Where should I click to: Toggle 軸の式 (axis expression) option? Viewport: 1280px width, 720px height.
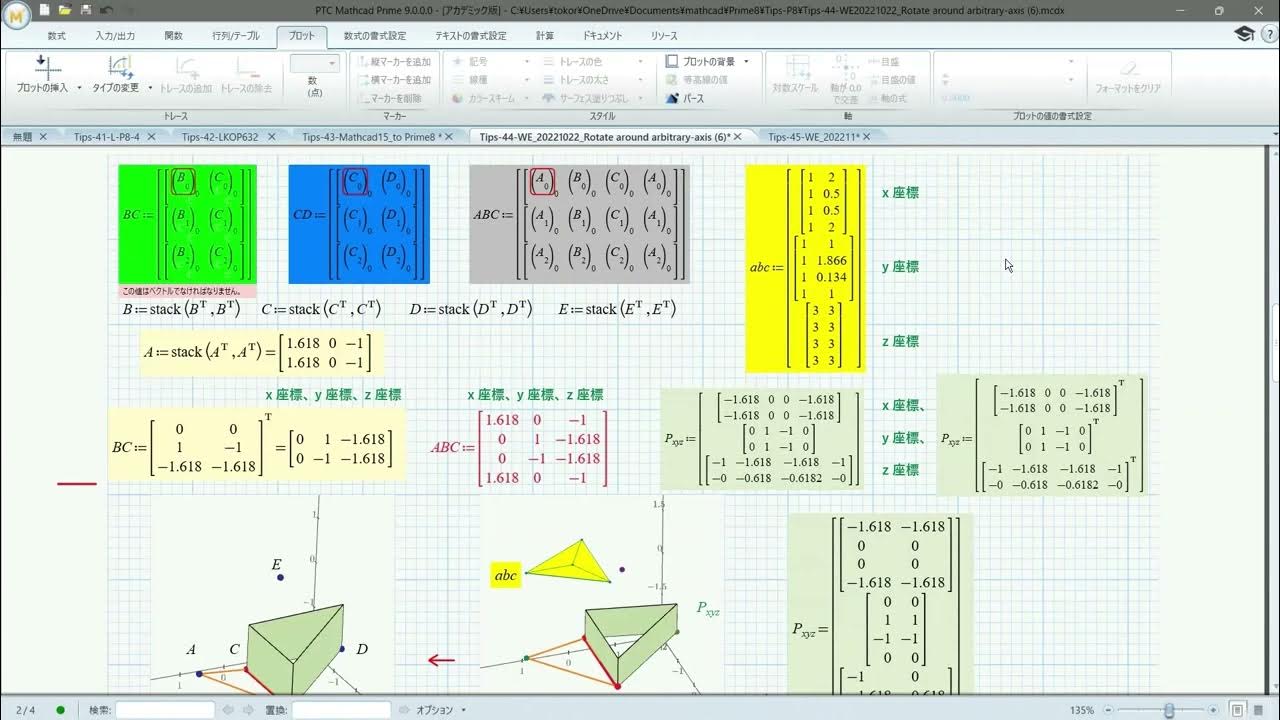[887, 98]
